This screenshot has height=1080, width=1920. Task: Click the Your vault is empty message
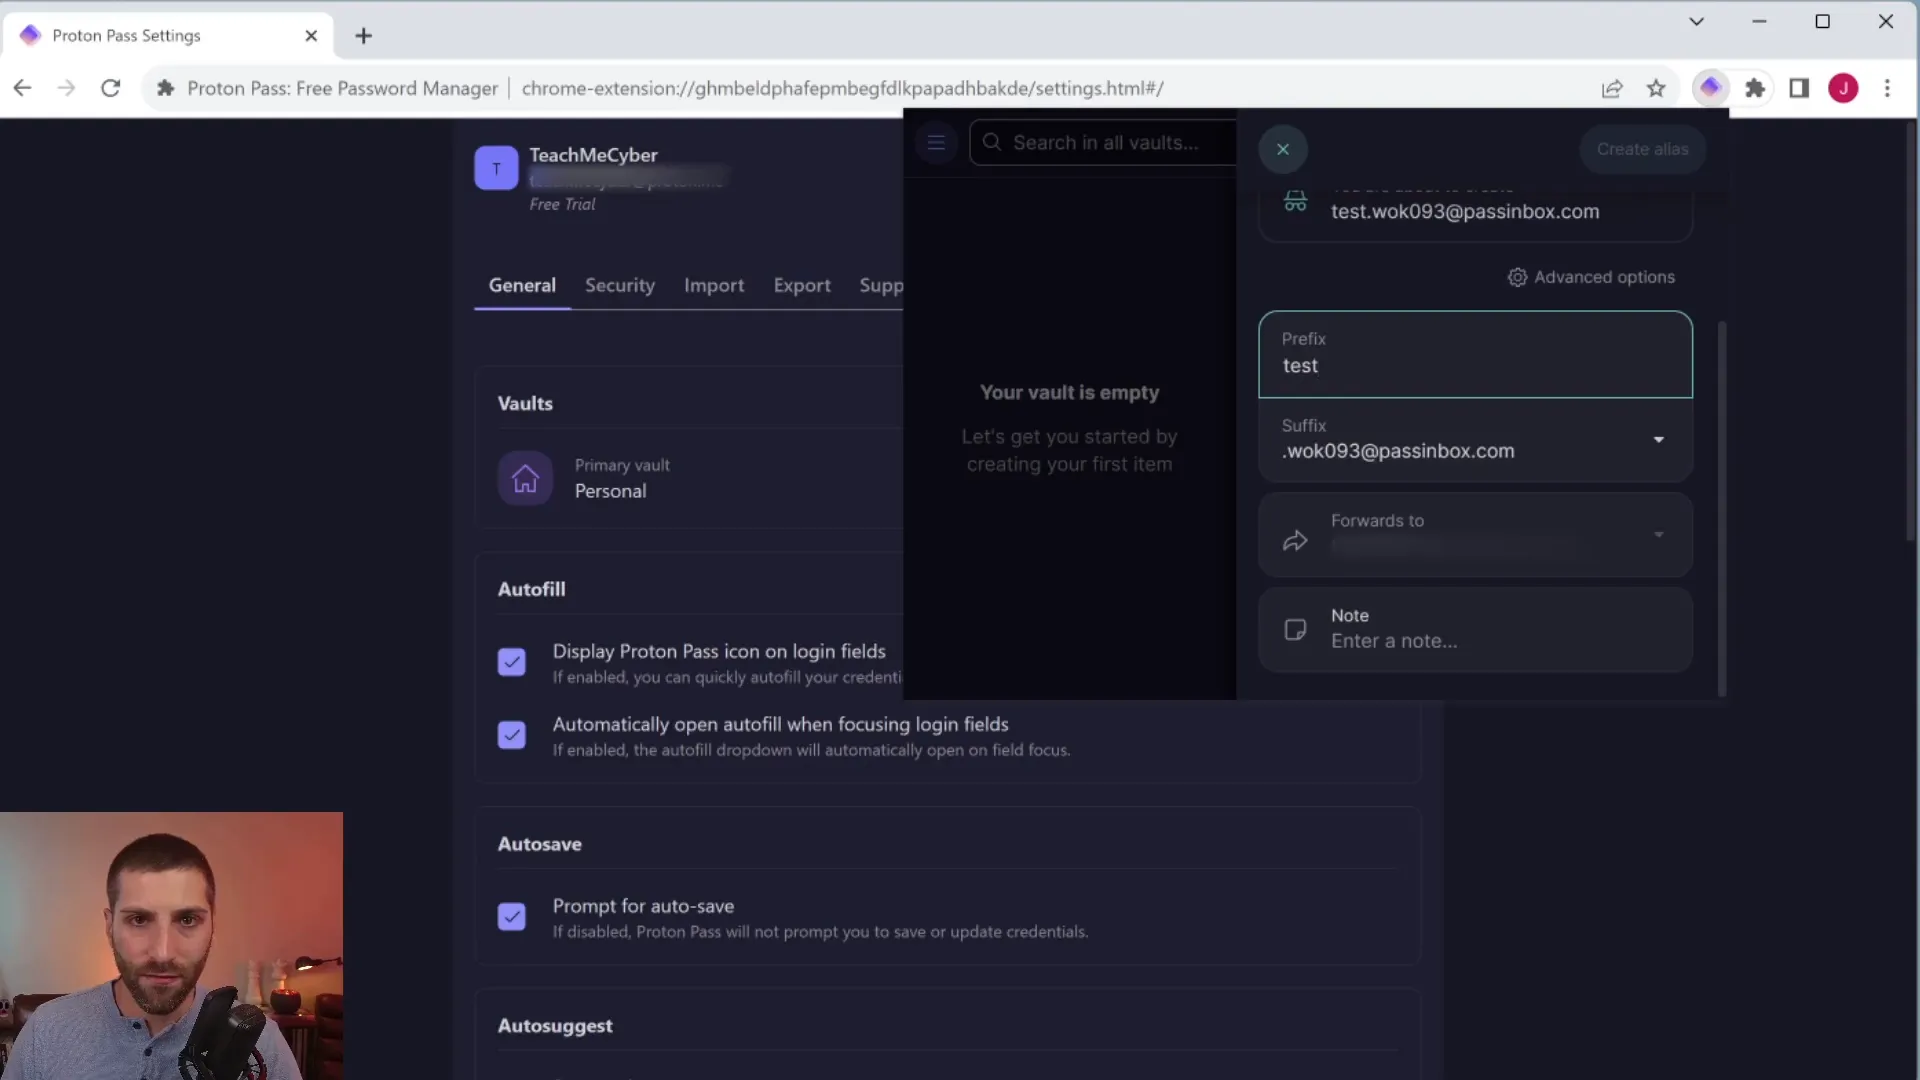tap(1069, 393)
